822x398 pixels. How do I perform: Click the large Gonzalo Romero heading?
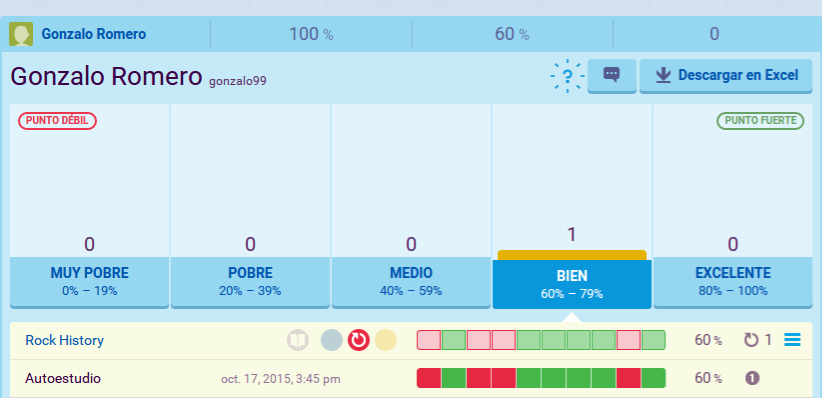coord(106,77)
